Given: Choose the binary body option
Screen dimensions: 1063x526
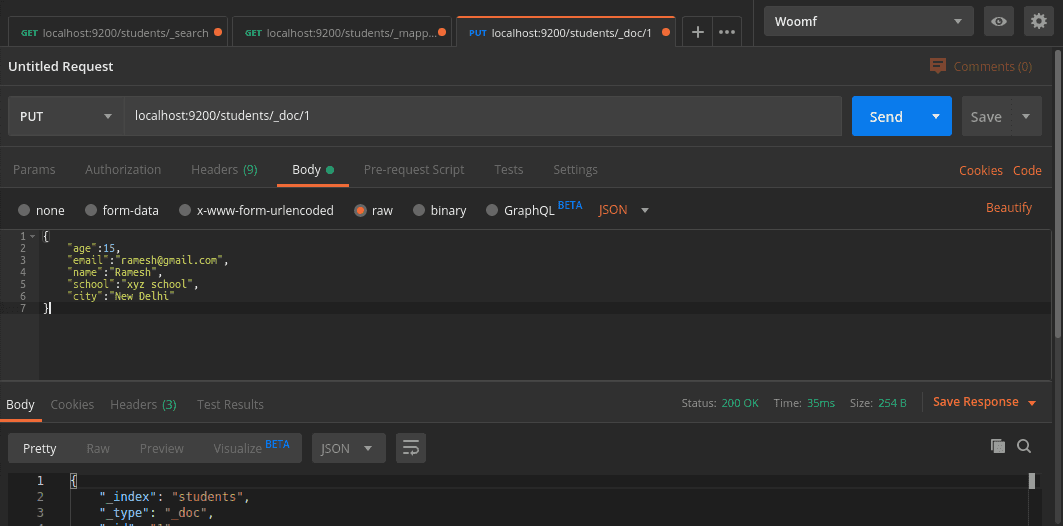Looking at the screenshot, I should coord(421,210).
